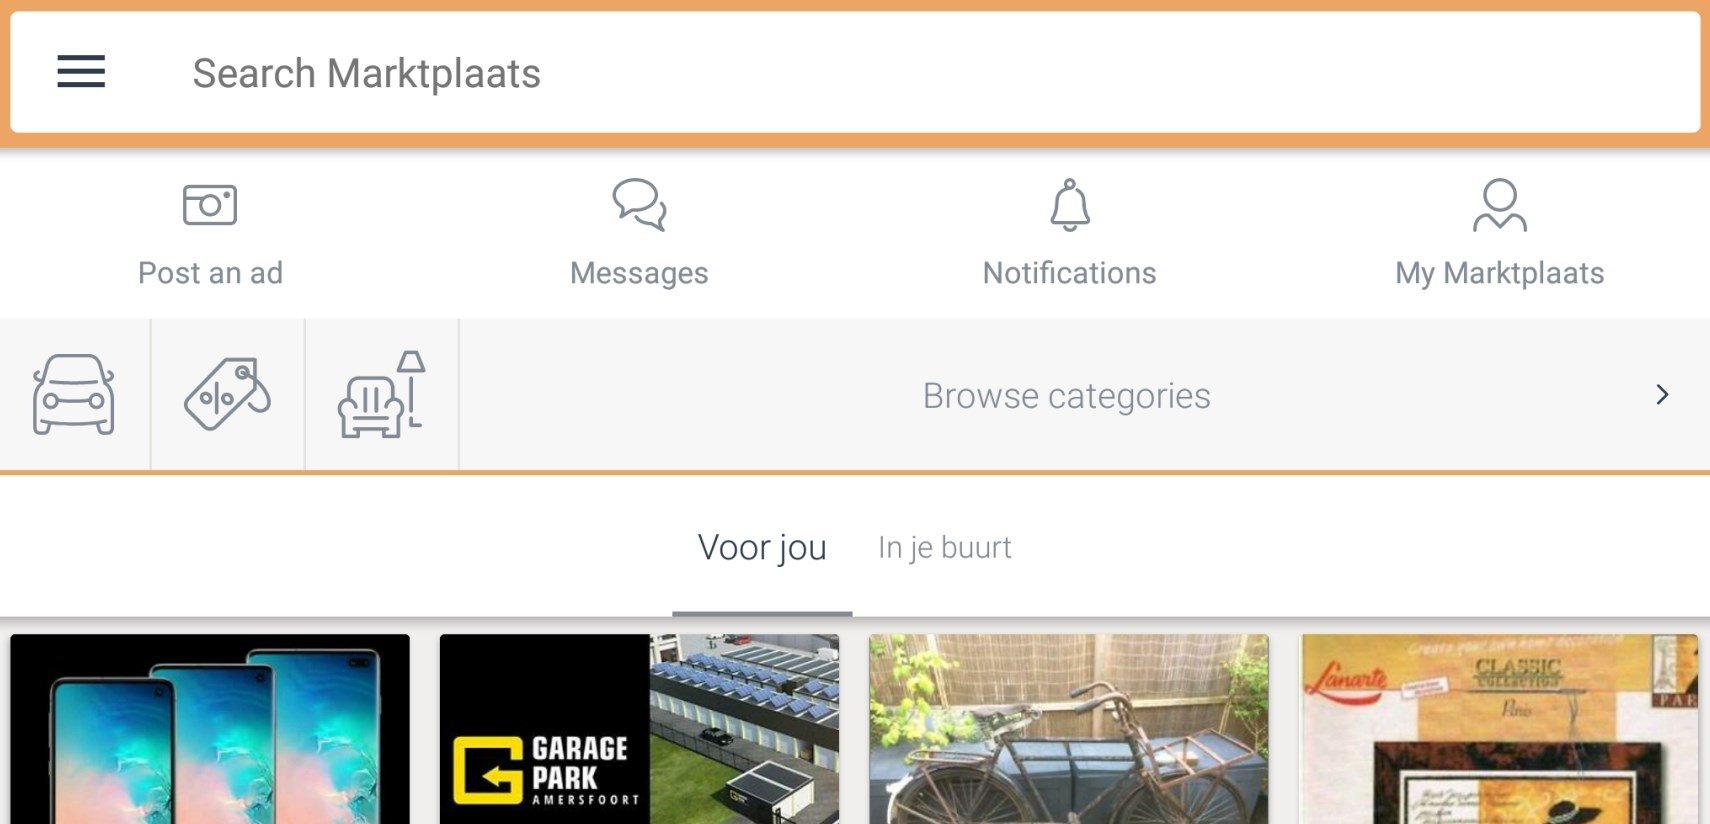Click the Messages text label

(x=639, y=274)
